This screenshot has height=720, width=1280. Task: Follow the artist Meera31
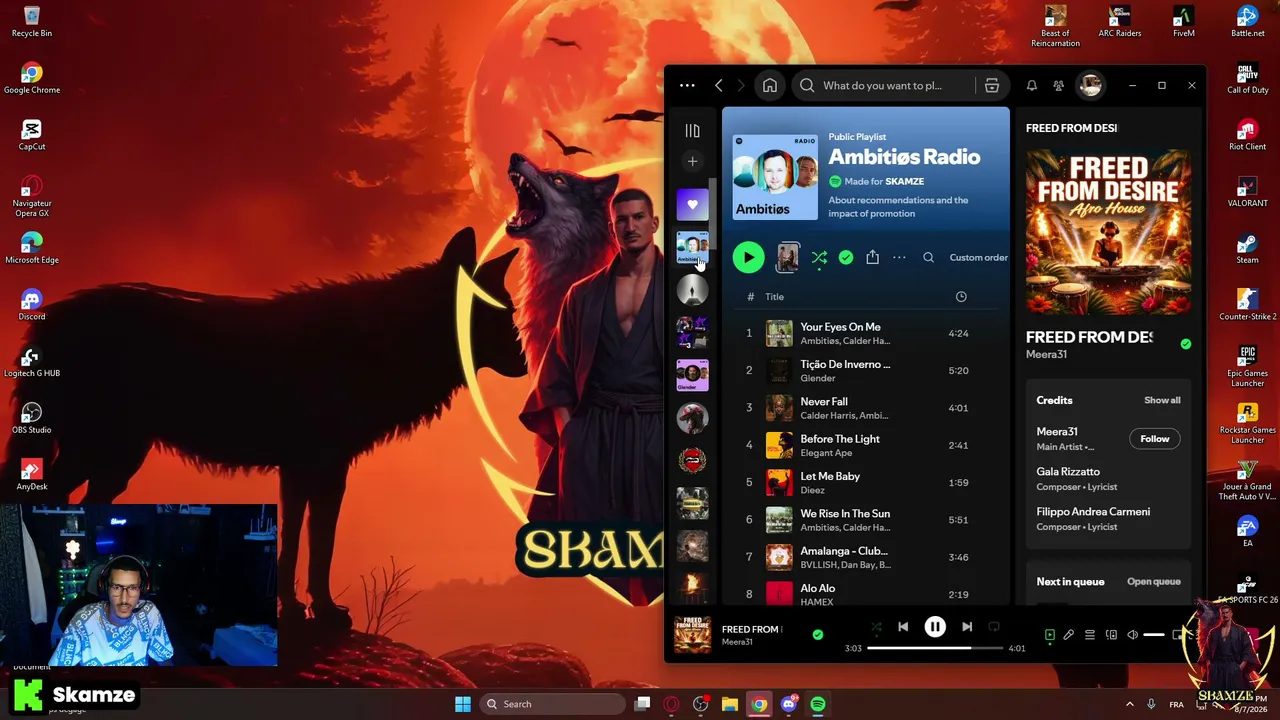[x=1154, y=439]
